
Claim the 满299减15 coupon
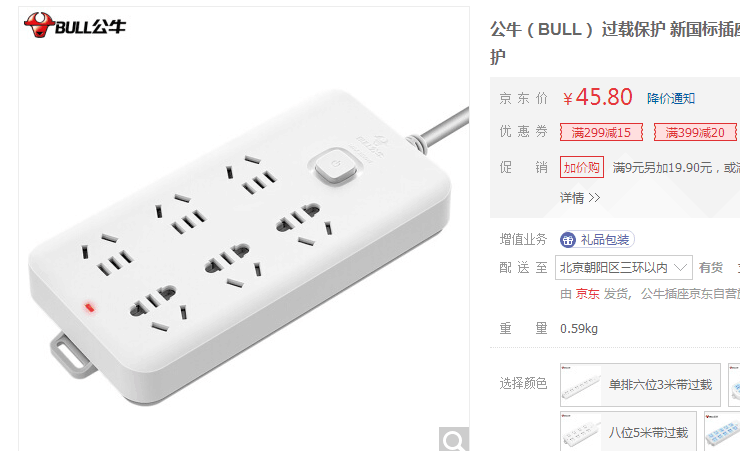[x=601, y=133]
